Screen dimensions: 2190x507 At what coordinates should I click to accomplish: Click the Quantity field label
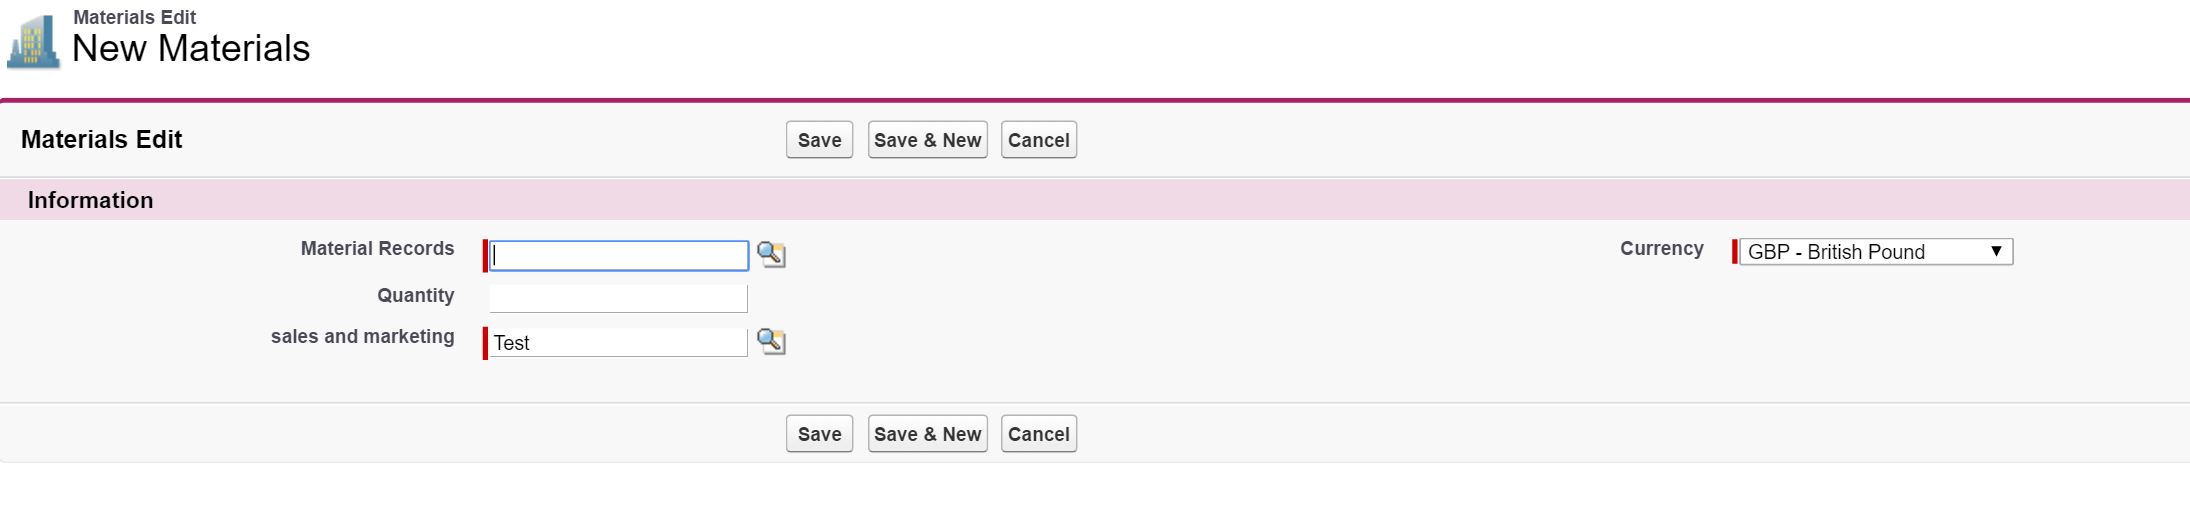415,296
